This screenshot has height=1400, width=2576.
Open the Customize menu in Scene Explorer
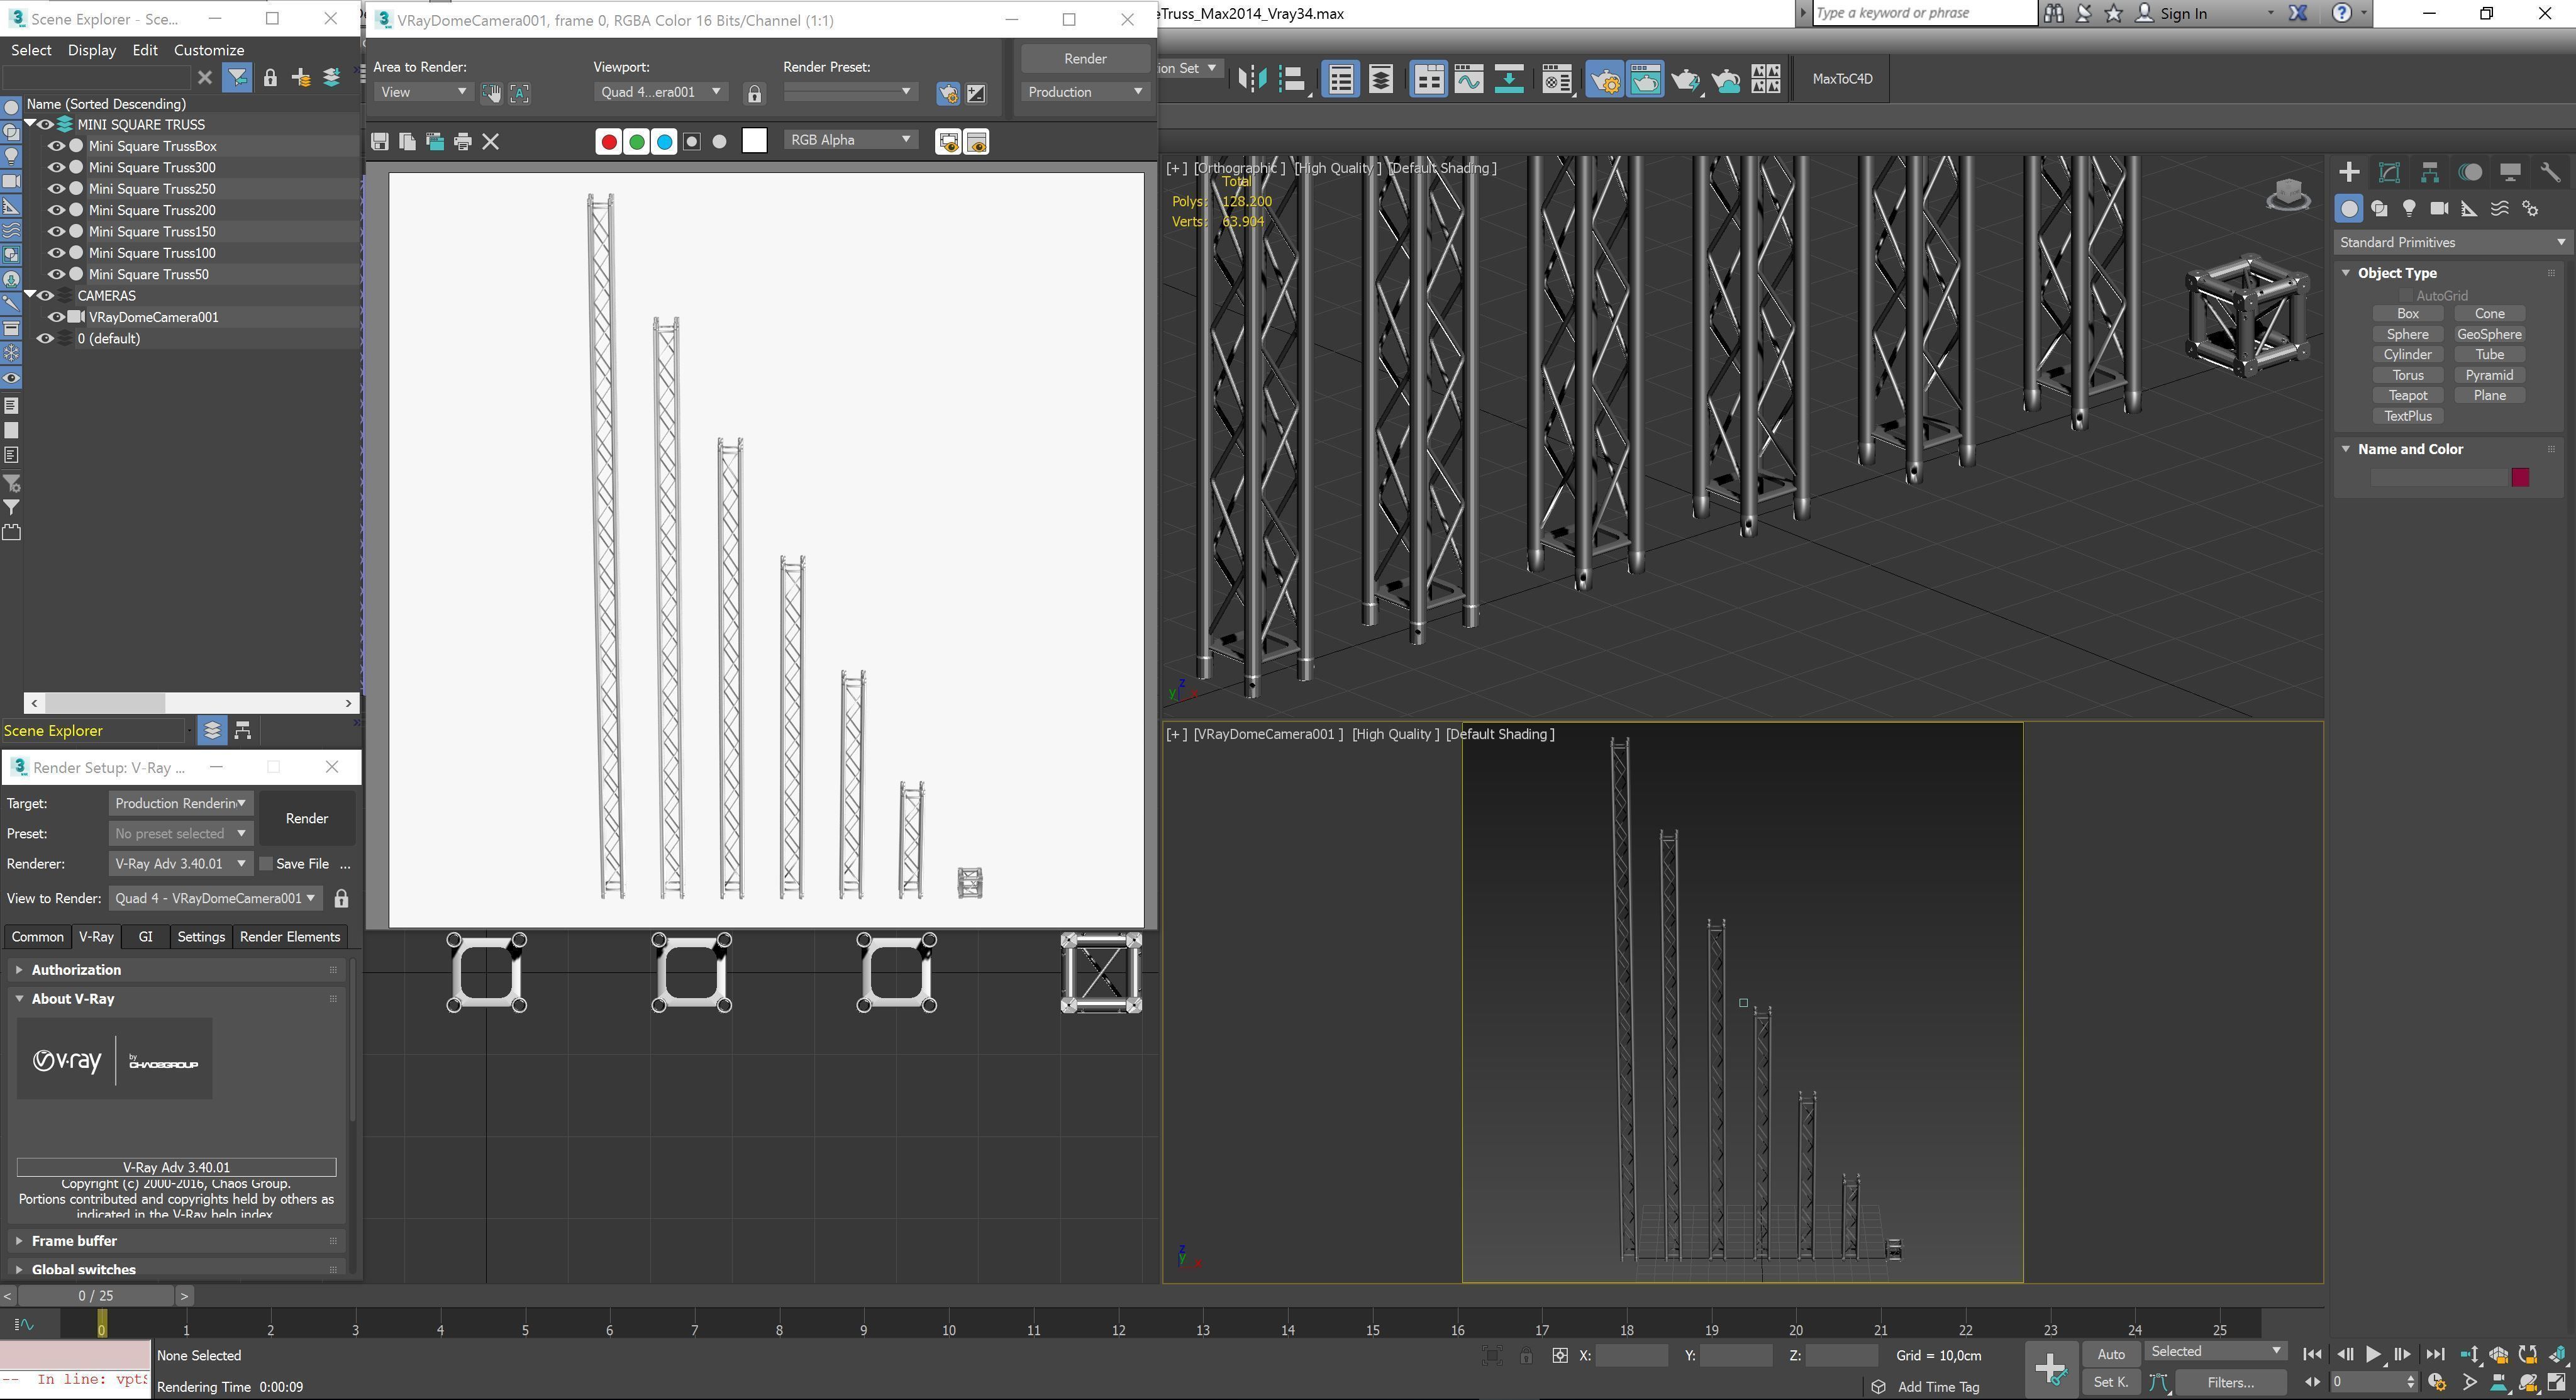point(209,50)
